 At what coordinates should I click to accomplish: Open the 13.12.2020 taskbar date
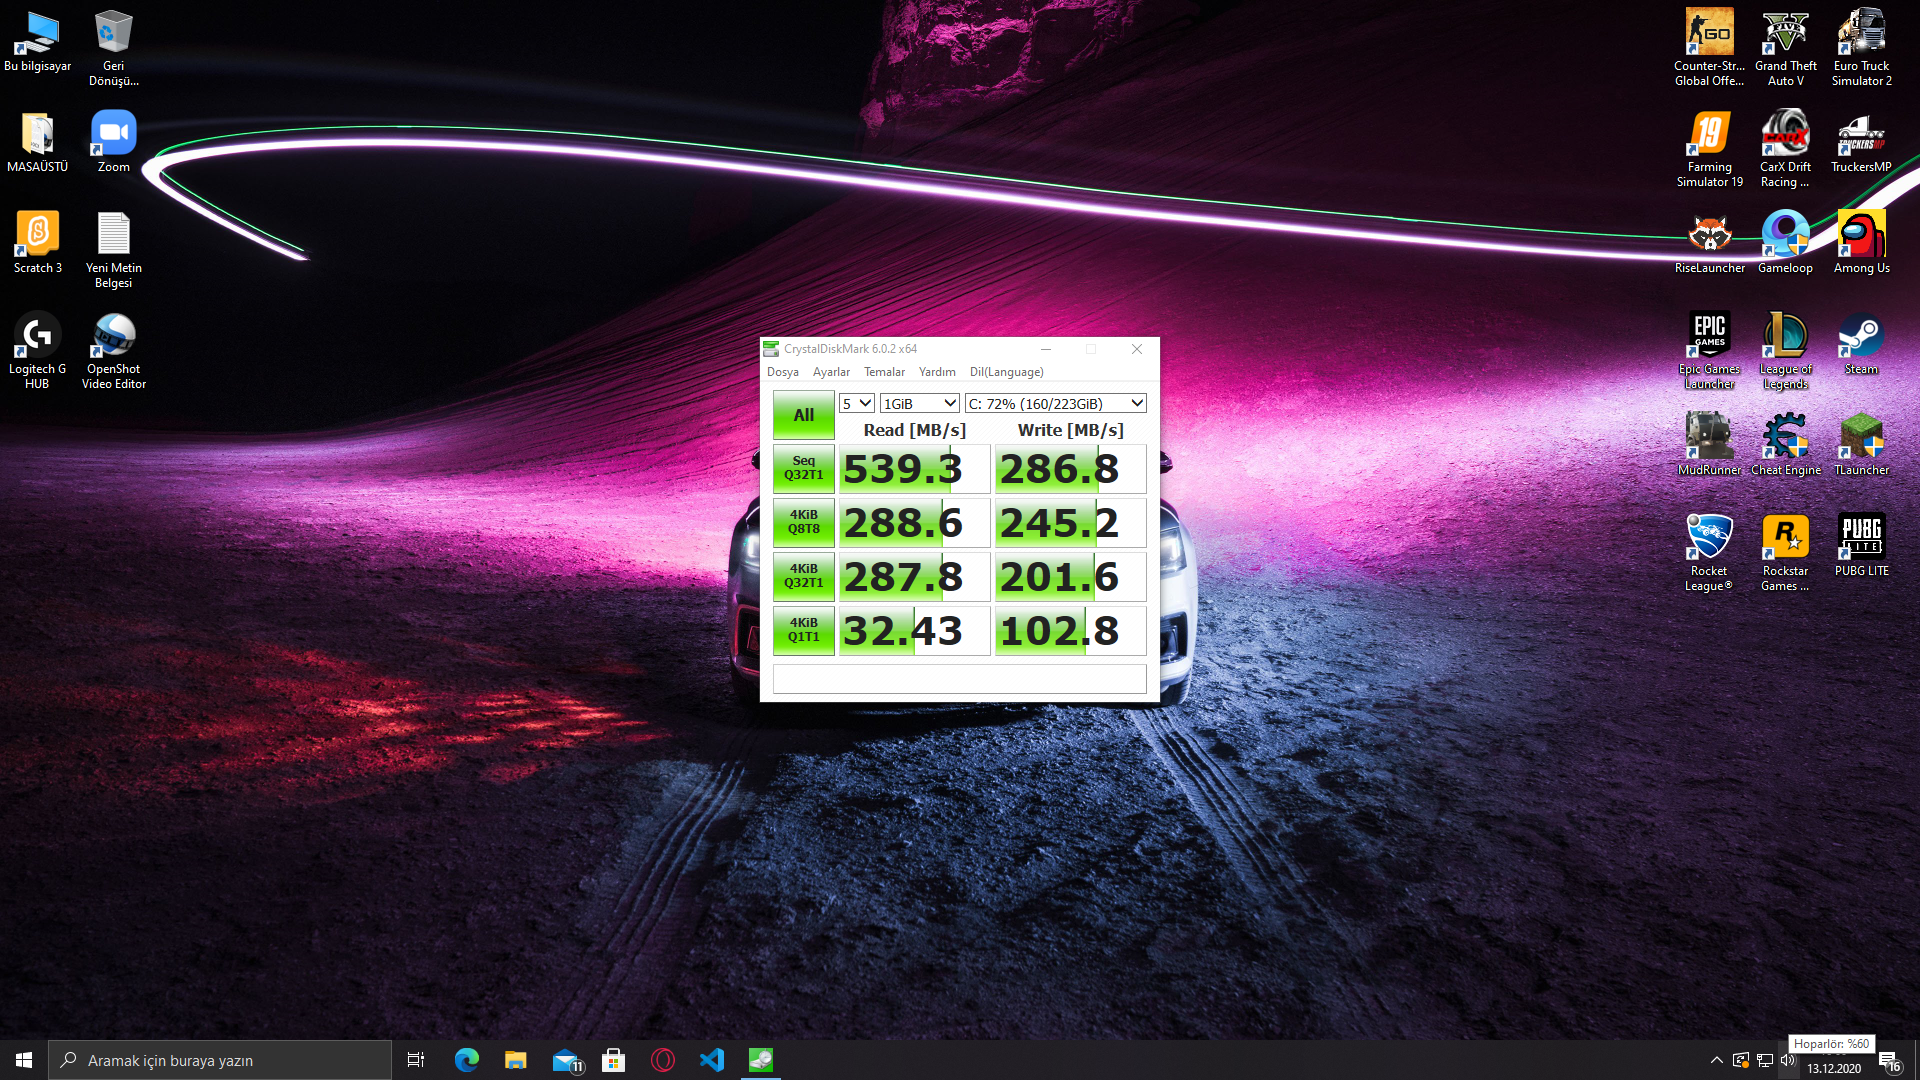point(1834,1068)
